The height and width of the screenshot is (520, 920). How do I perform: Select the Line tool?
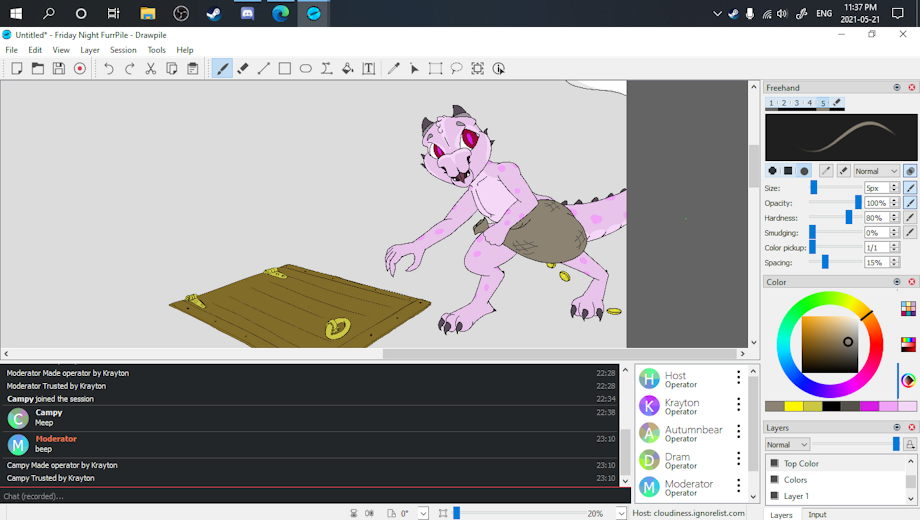pyautogui.click(x=264, y=69)
